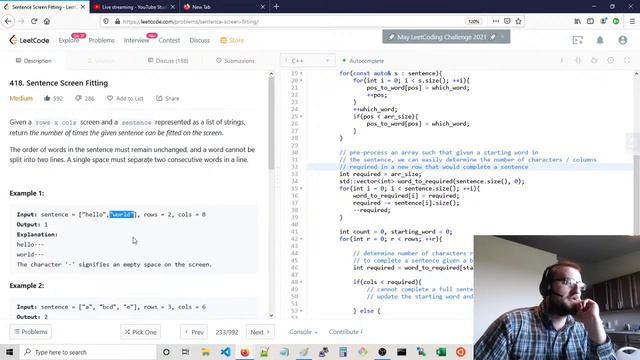Collapse the code fold at line 52

301,311
